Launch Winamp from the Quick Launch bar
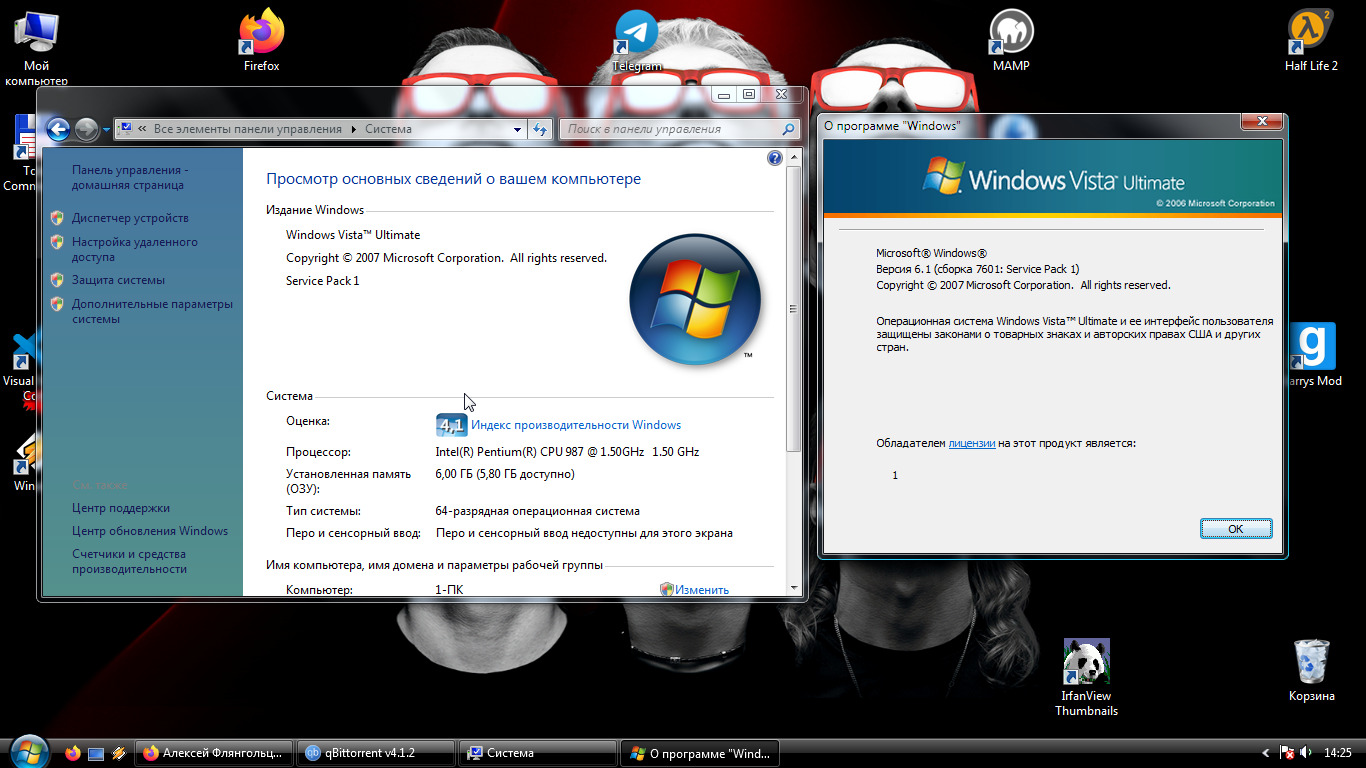 pos(119,753)
